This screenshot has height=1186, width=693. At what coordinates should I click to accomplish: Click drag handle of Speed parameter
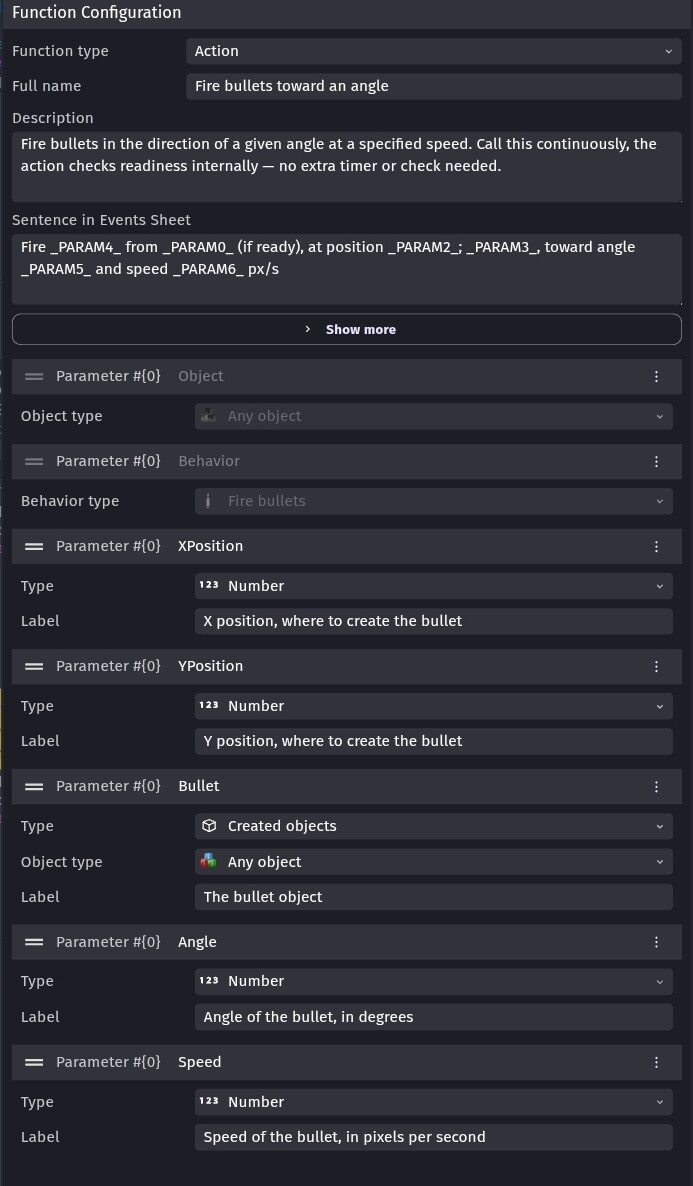point(34,1062)
